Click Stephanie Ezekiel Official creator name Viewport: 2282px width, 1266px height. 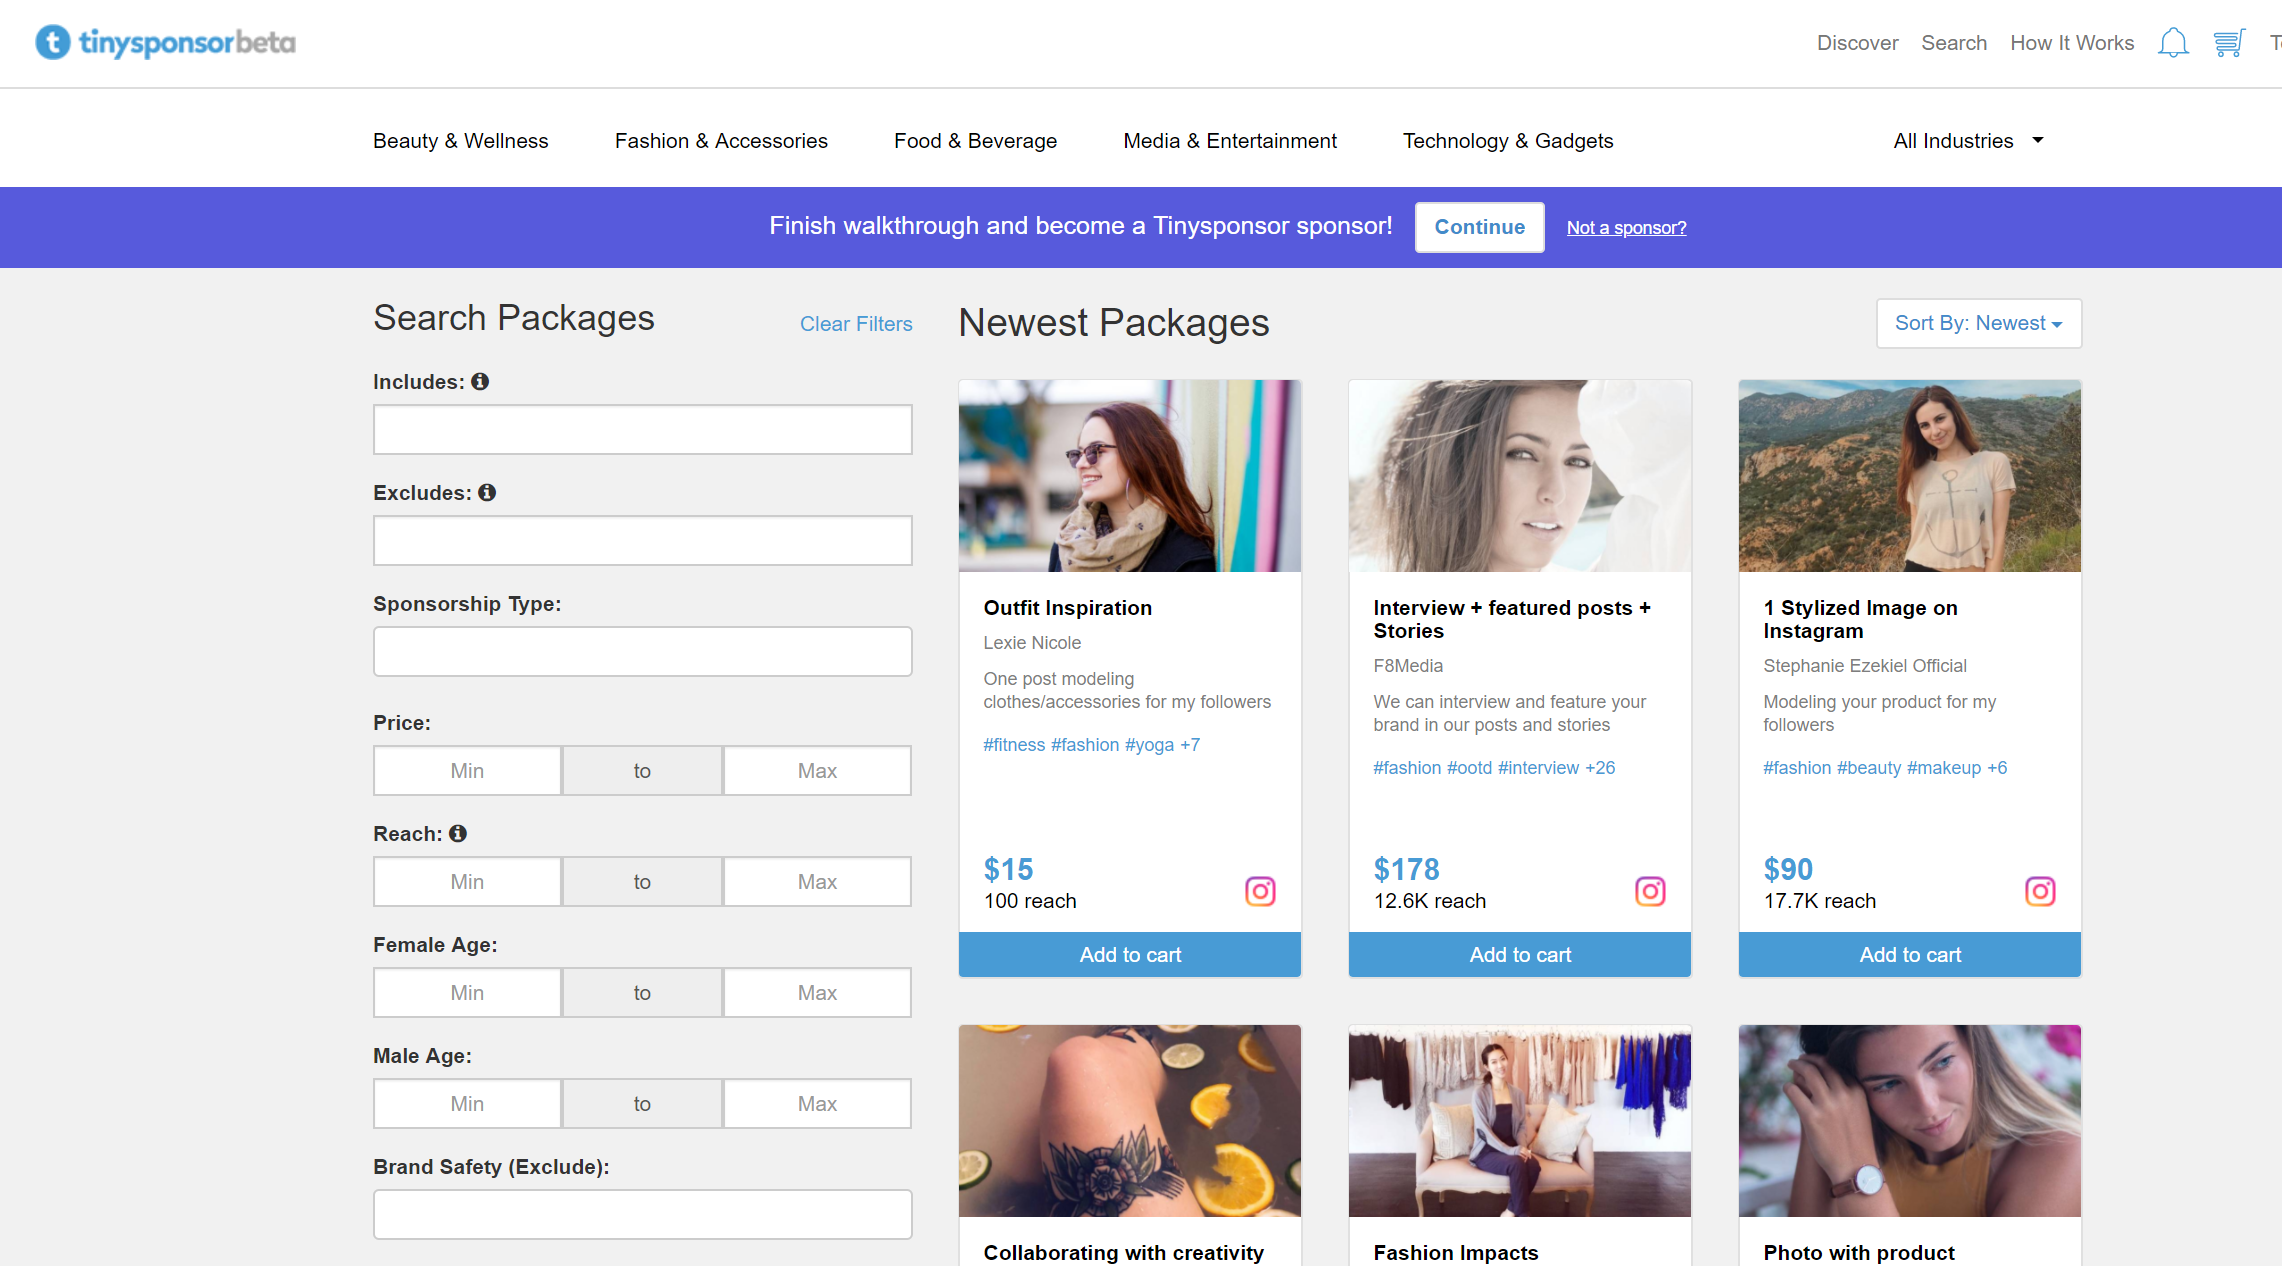click(x=1864, y=666)
